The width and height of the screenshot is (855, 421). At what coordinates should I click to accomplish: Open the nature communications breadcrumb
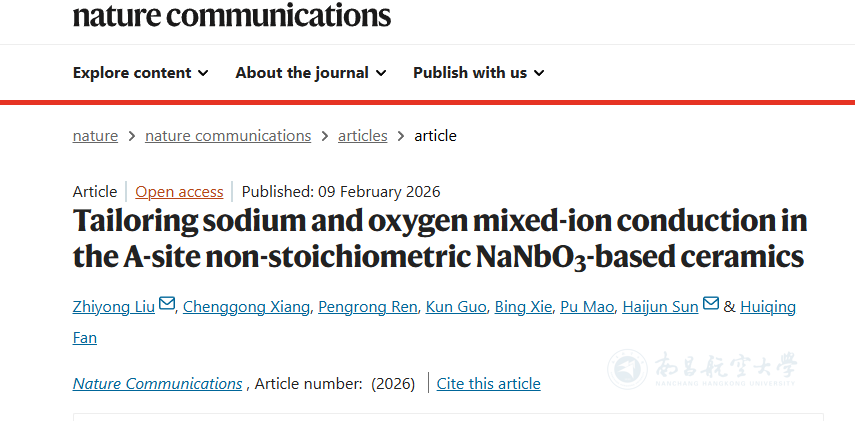coord(228,136)
